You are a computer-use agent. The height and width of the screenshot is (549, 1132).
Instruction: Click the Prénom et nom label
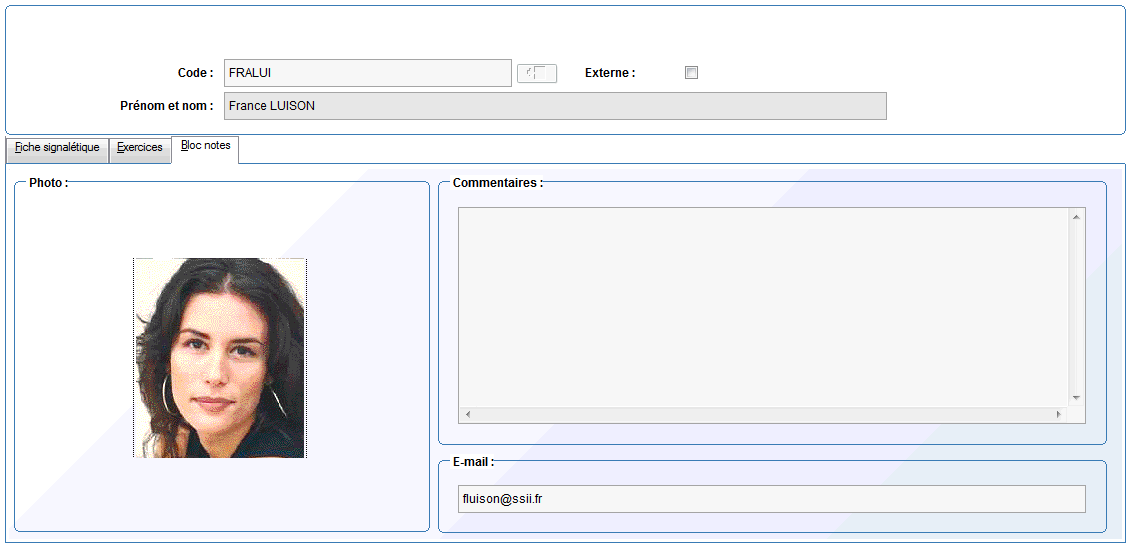tap(167, 106)
